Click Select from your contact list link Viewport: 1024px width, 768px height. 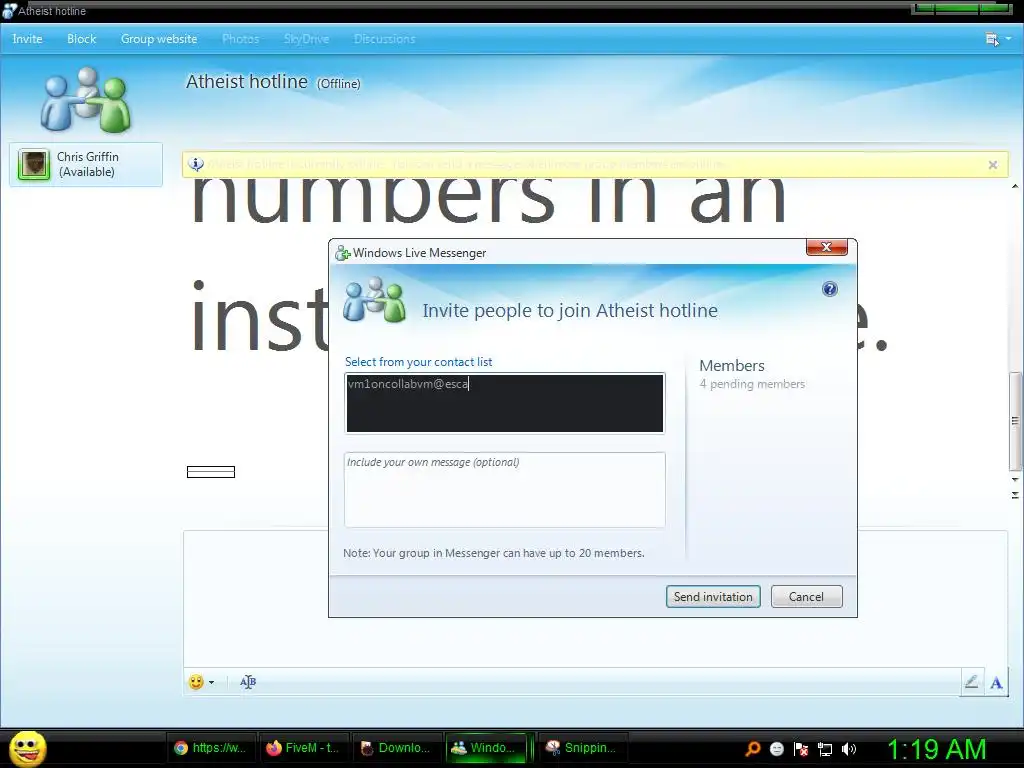(419, 362)
